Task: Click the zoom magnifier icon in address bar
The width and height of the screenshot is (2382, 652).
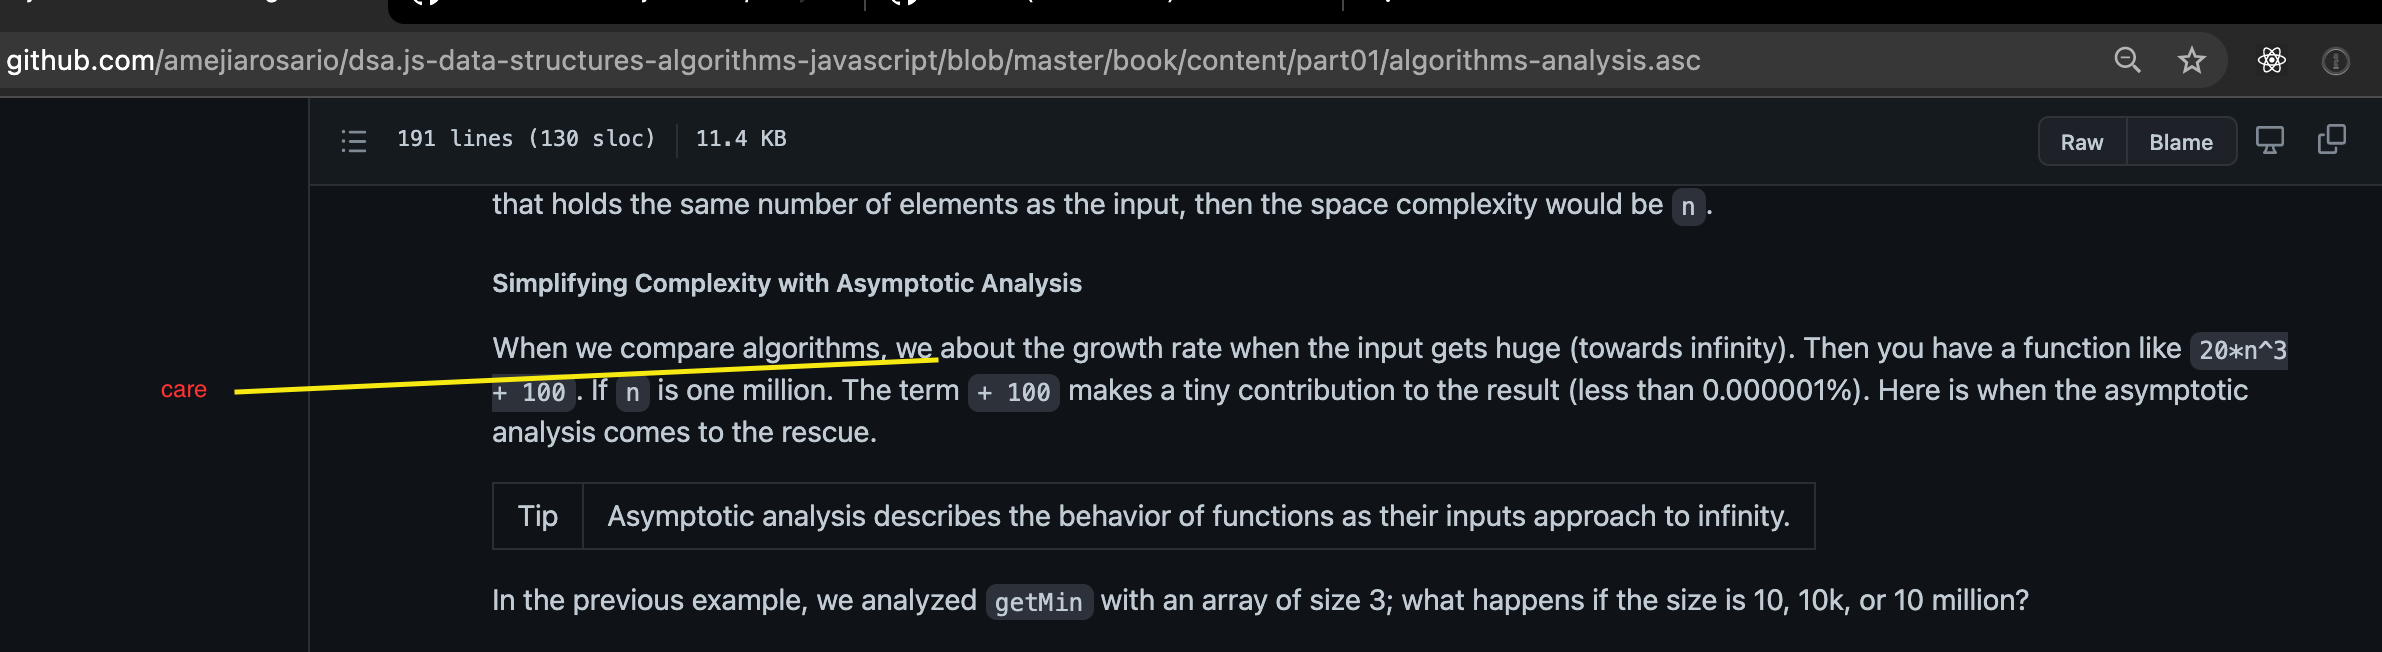Action: (x=2127, y=60)
